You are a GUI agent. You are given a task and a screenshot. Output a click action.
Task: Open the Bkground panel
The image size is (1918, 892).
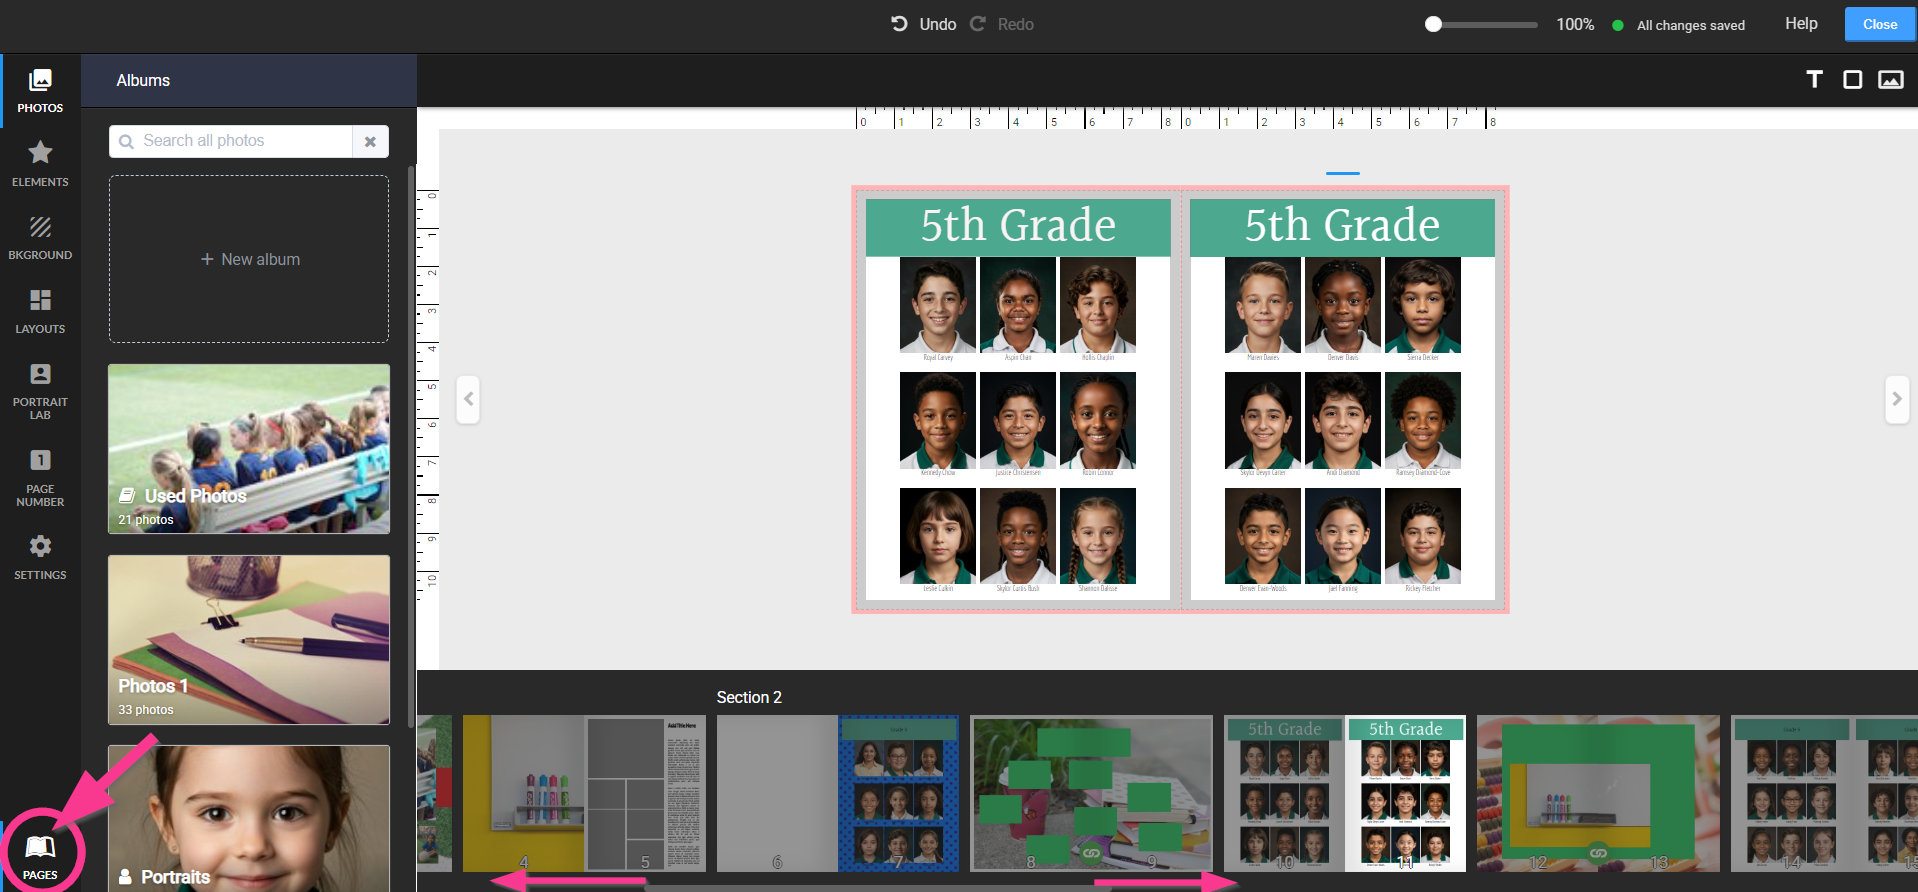40,238
